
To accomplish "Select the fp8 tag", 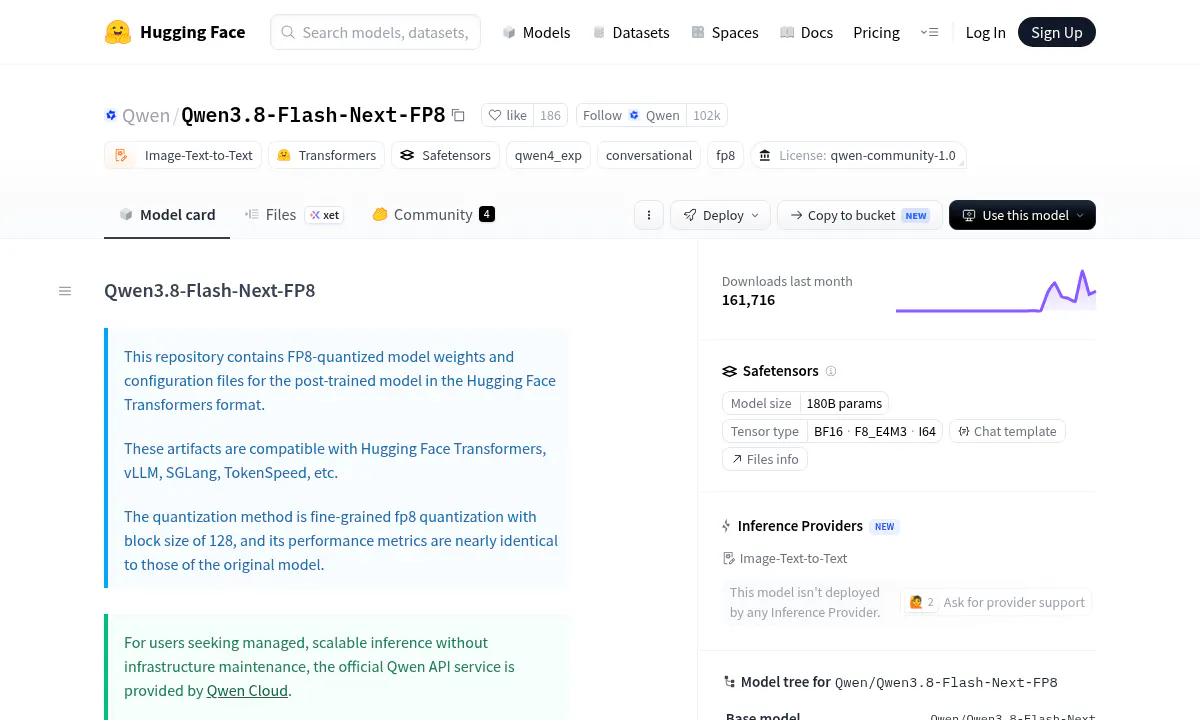I will (x=726, y=155).
